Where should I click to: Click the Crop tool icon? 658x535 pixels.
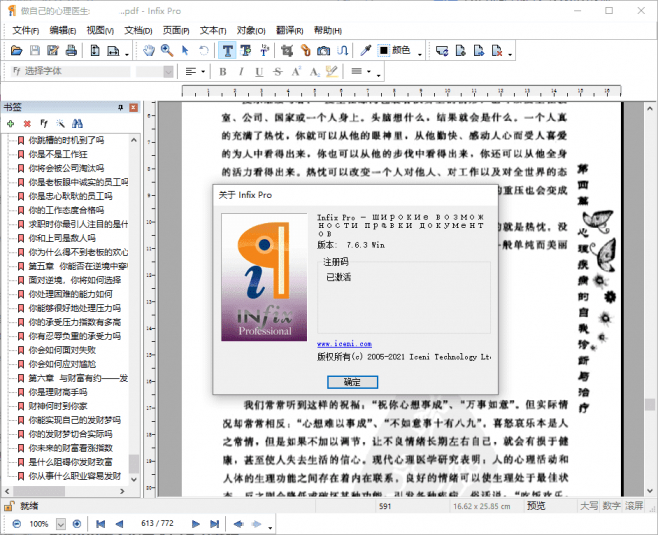coord(287,50)
